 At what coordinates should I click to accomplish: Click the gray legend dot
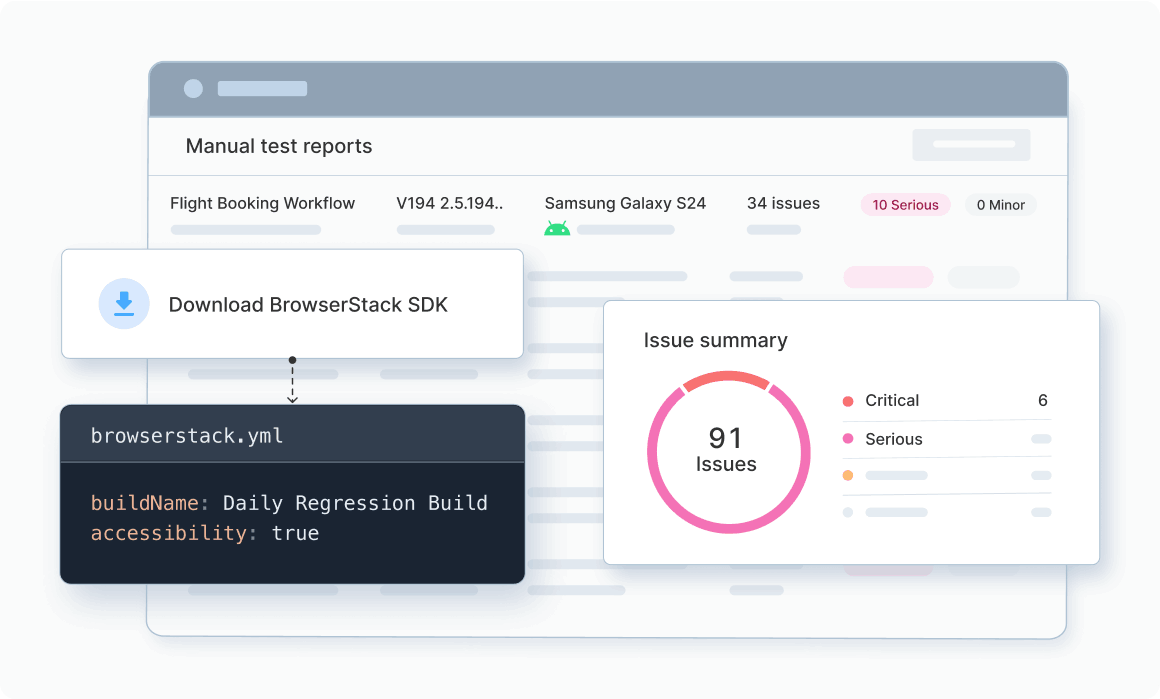coord(848,512)
